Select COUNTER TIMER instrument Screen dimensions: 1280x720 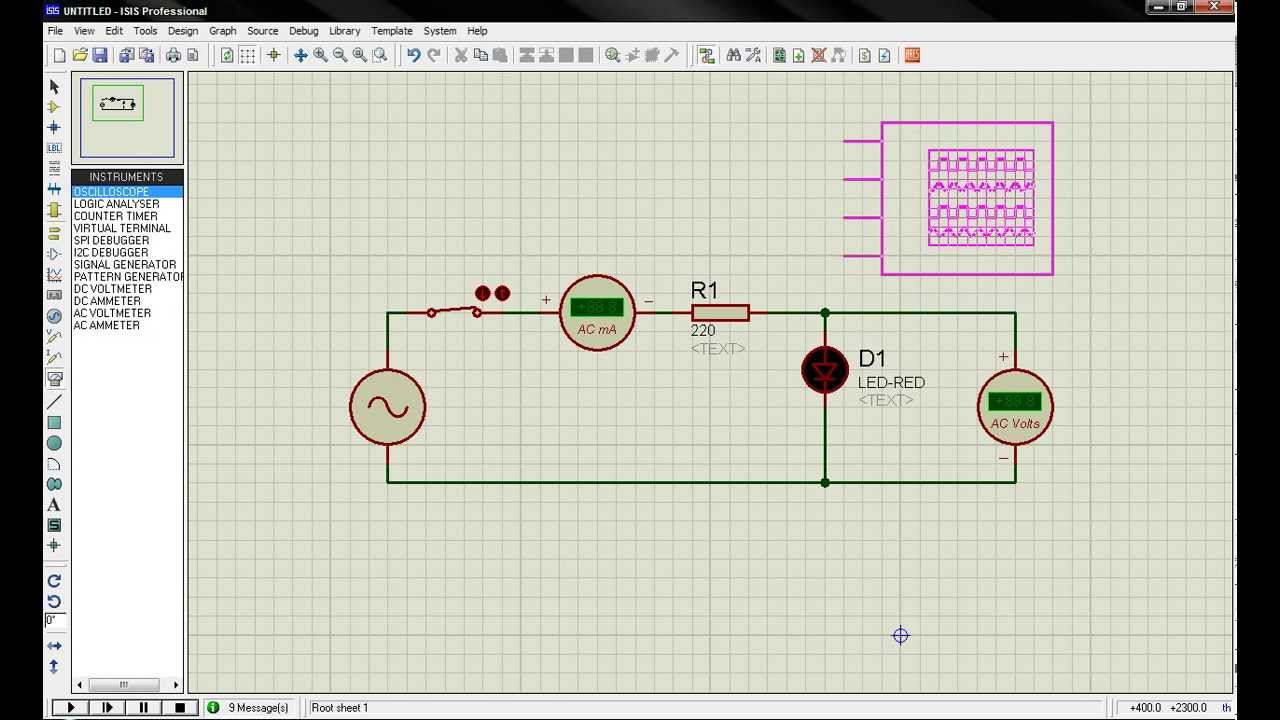(127, 216)
